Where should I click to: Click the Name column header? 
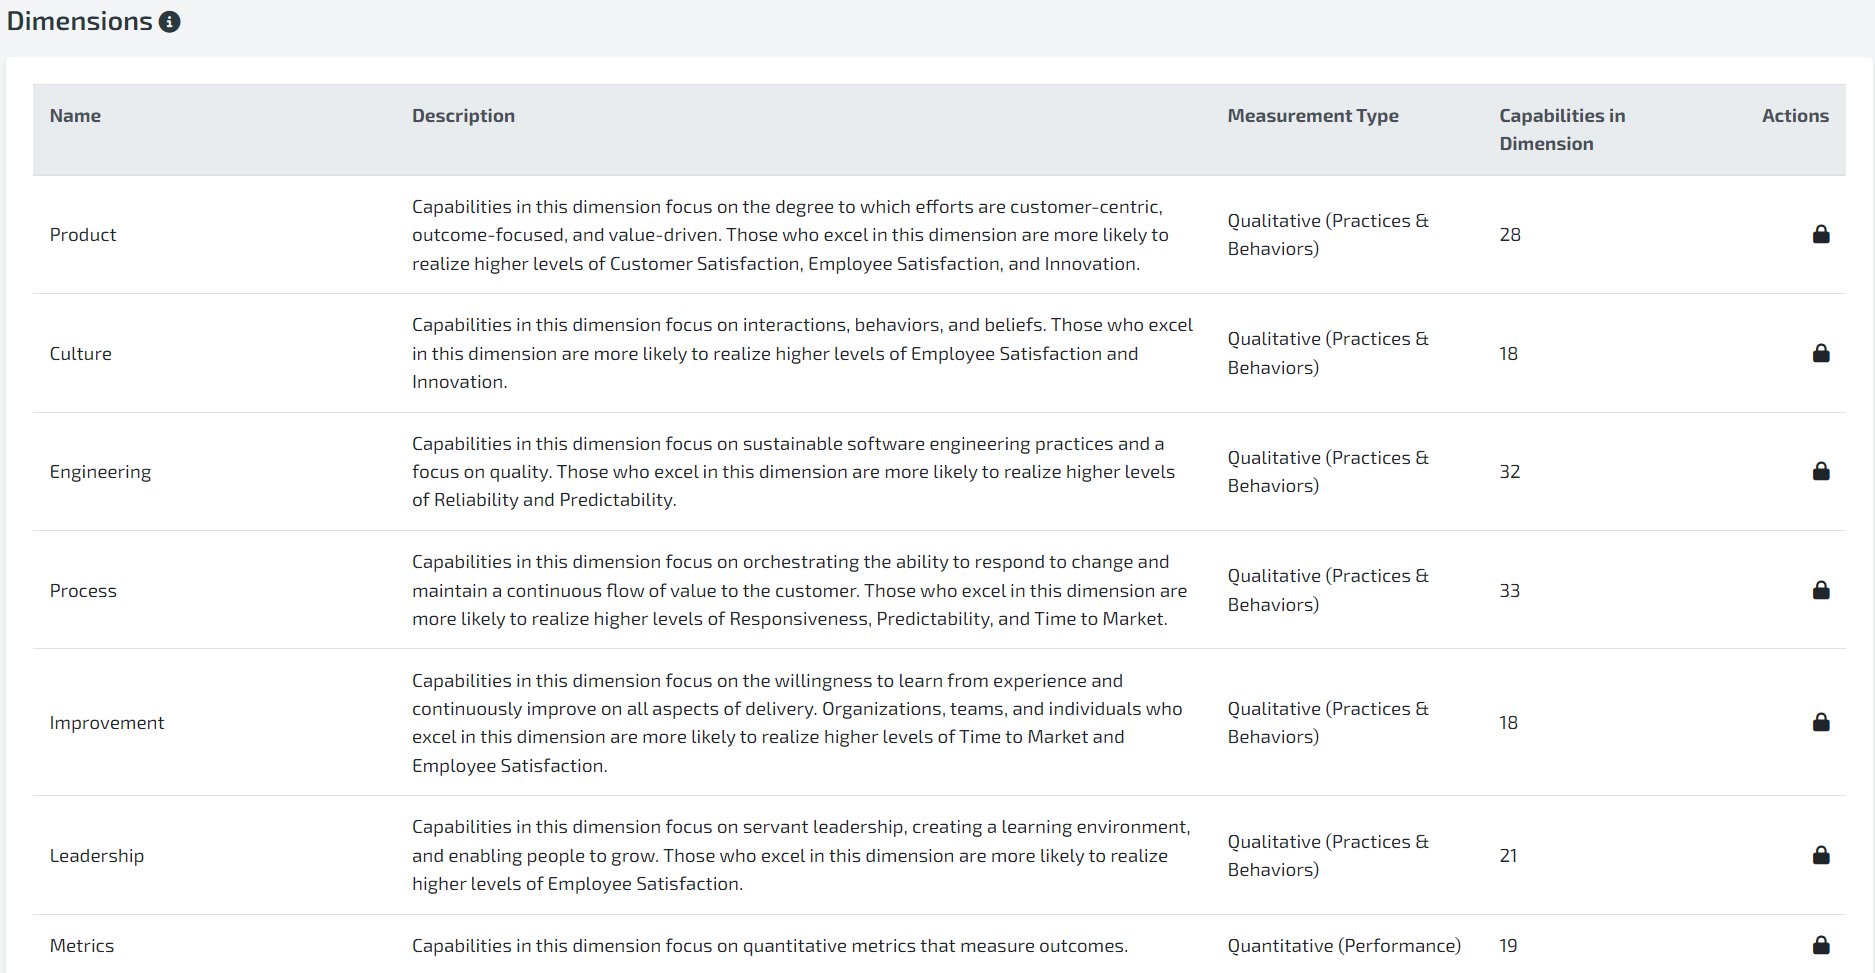pyautogui.click(x=75, y=116)
